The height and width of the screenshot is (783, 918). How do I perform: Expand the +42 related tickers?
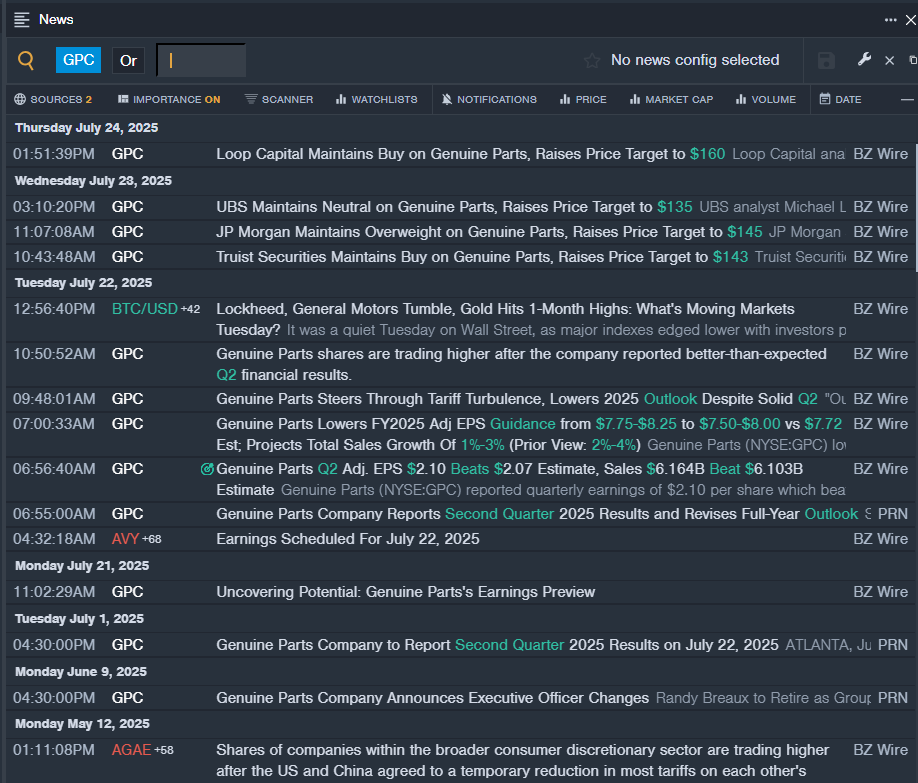click(x=190, y=309)
